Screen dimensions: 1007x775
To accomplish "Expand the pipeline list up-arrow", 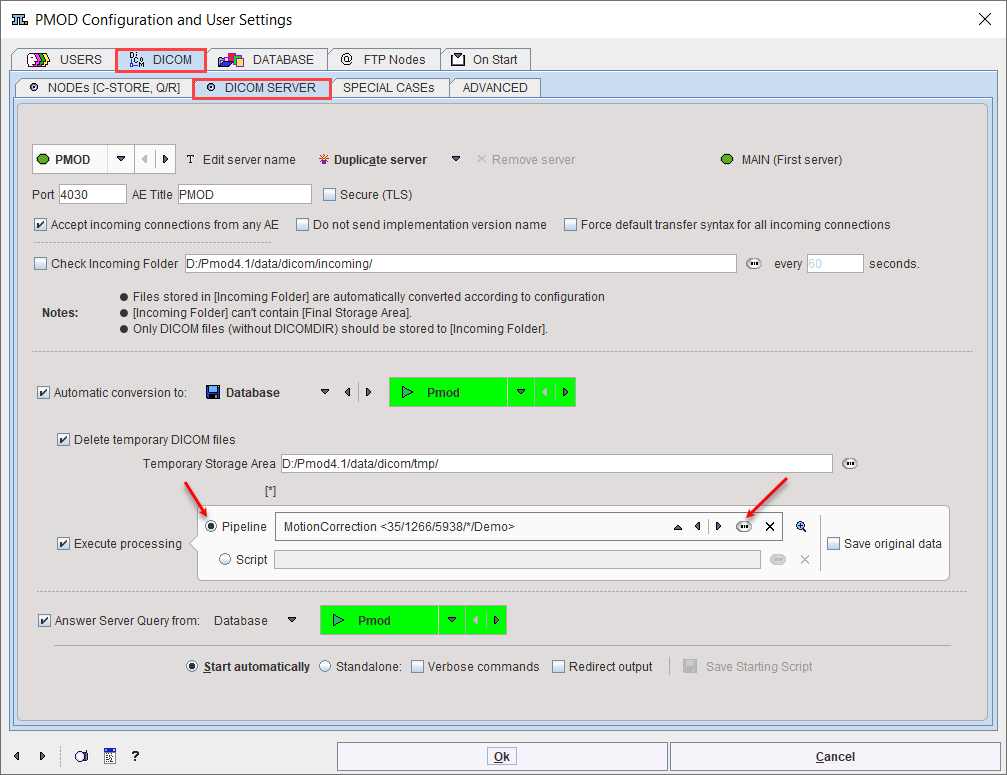I will point(678,527).
